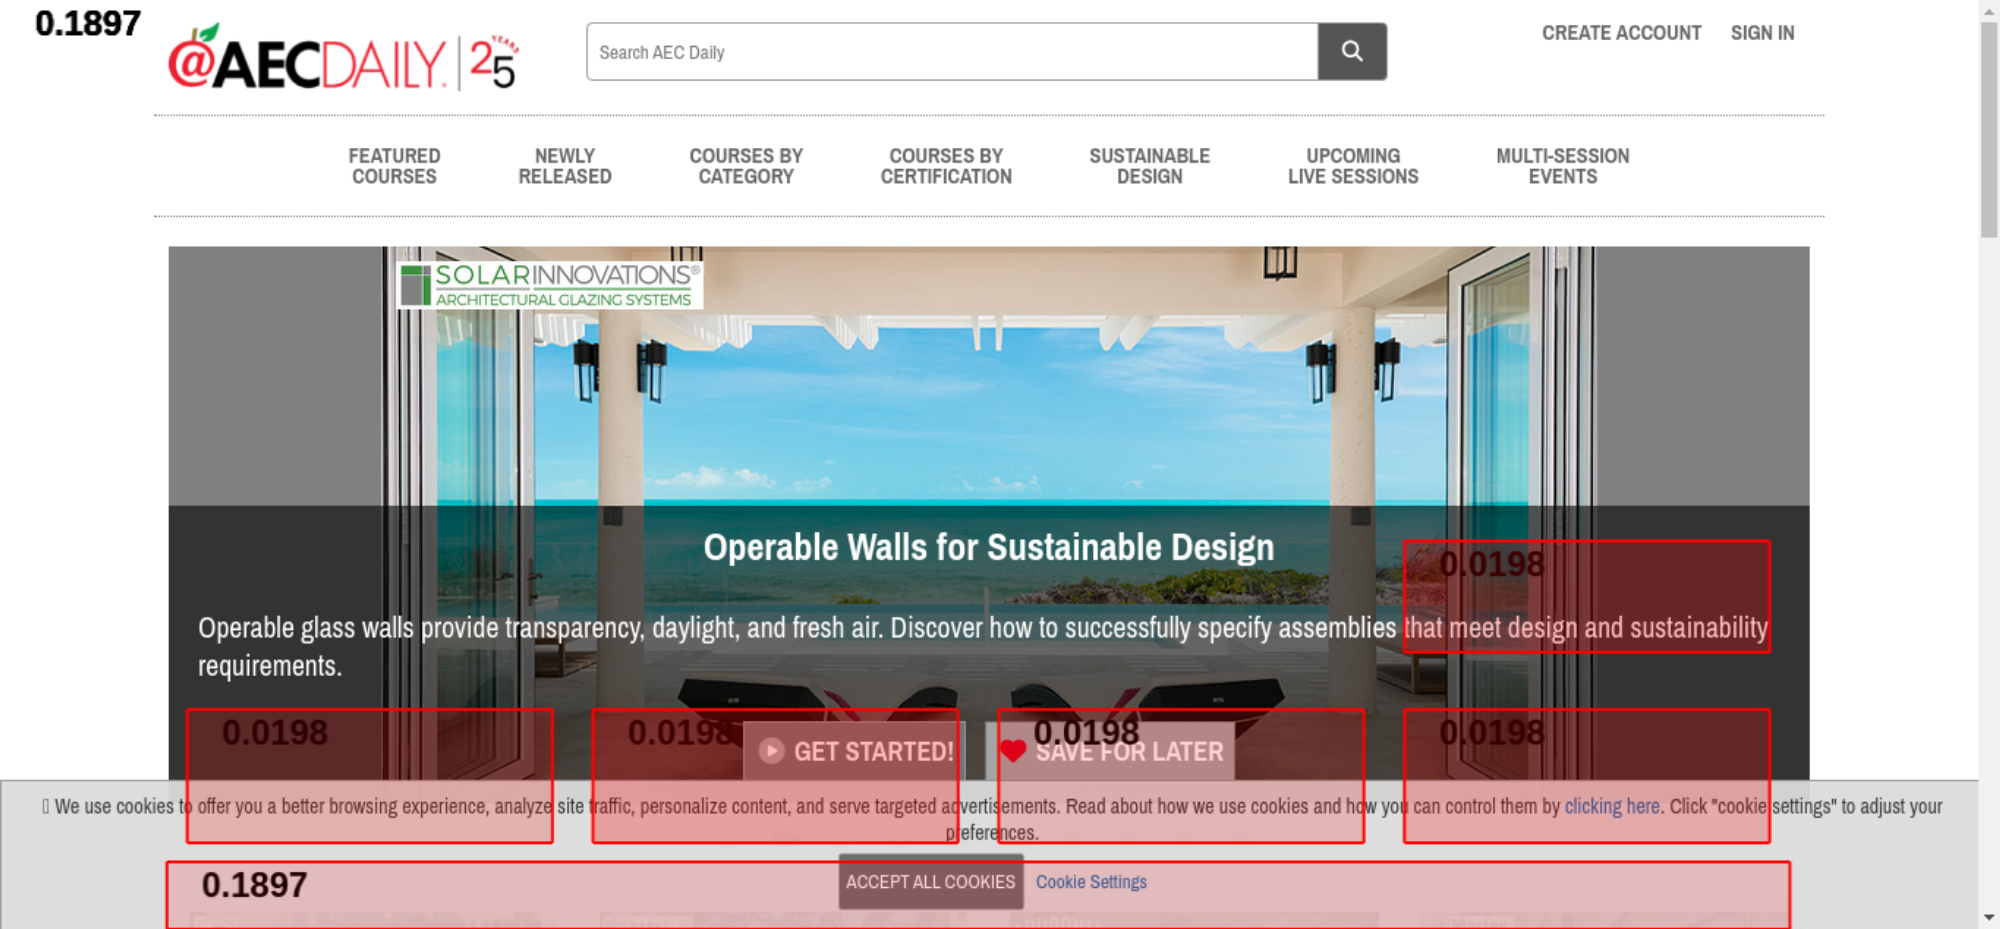Open Courses by Category

pos(745,166)
